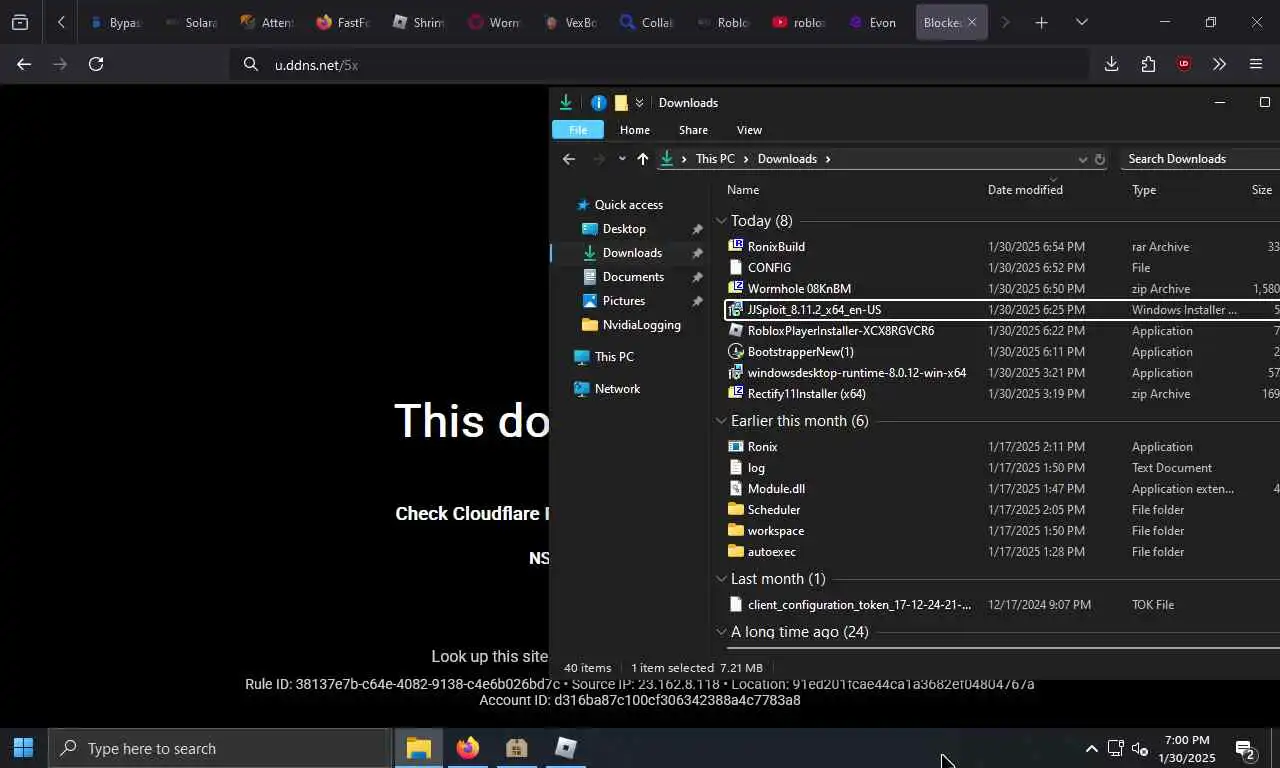
Task: Select Network in navigation pane
Action: point(617,389)
